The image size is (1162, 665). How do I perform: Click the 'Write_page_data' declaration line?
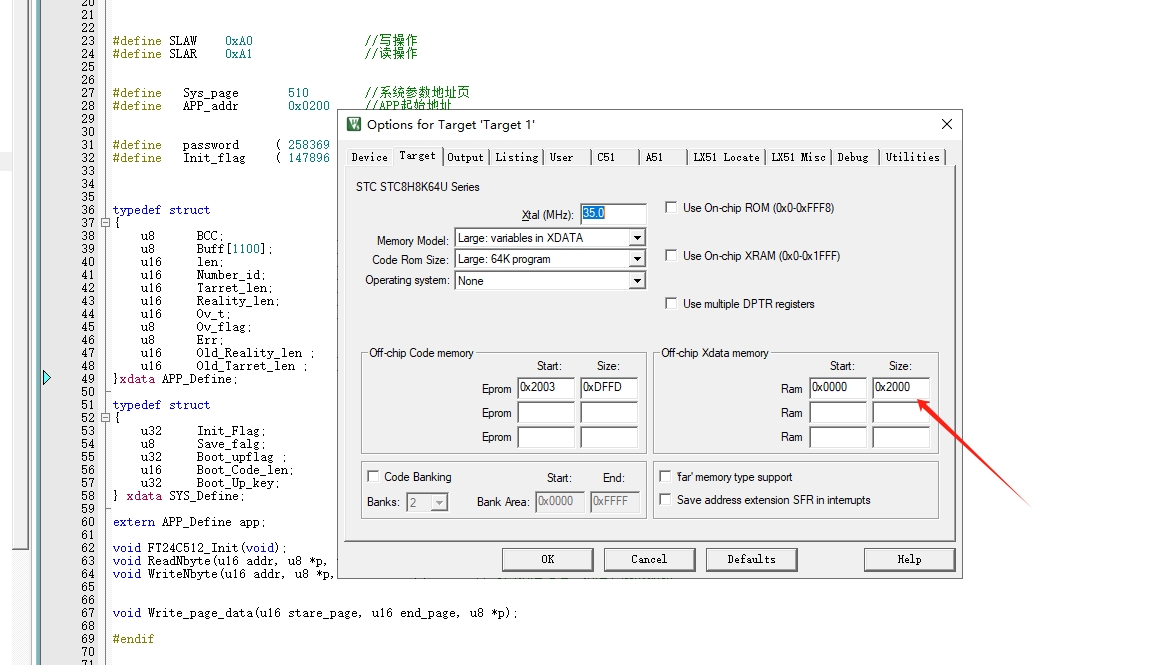coord(315,613)
